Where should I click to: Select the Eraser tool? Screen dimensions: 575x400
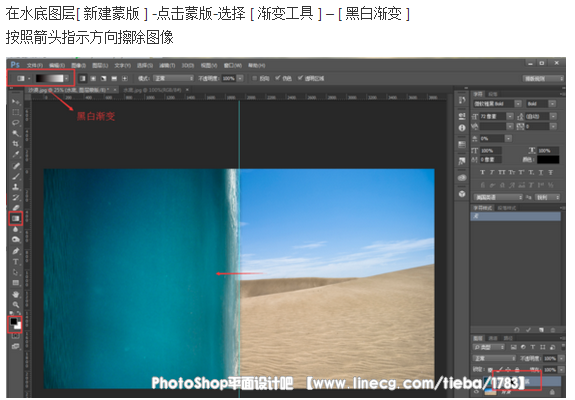pos(15,208)
